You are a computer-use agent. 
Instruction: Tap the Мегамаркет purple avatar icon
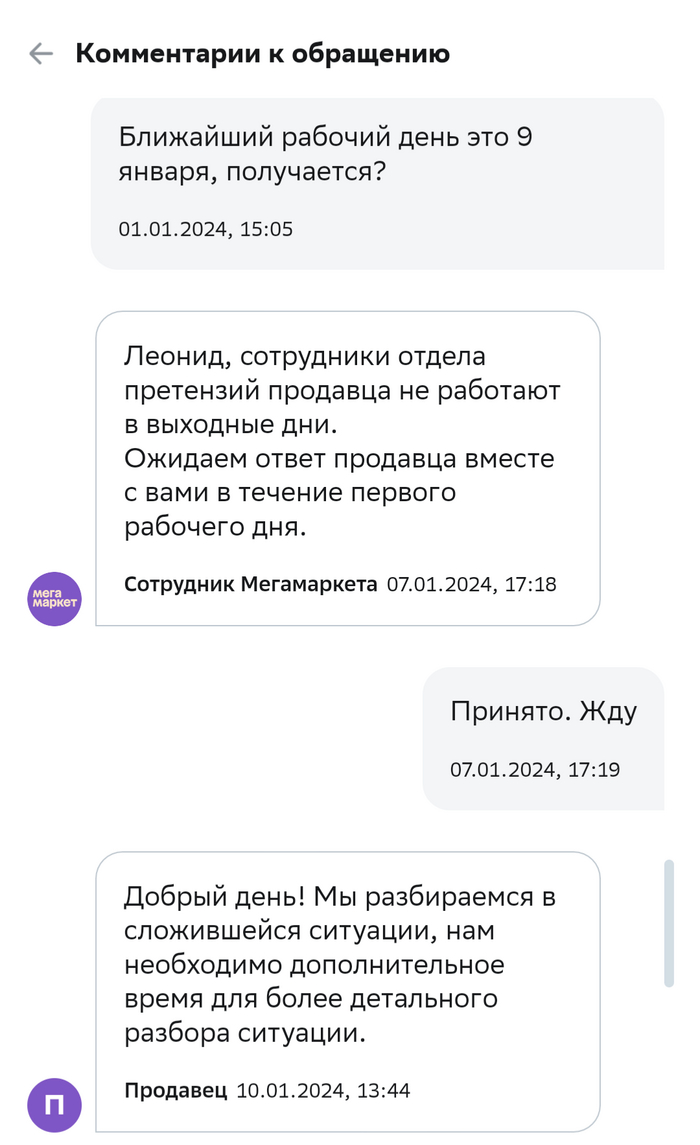(x=54, y=599)
